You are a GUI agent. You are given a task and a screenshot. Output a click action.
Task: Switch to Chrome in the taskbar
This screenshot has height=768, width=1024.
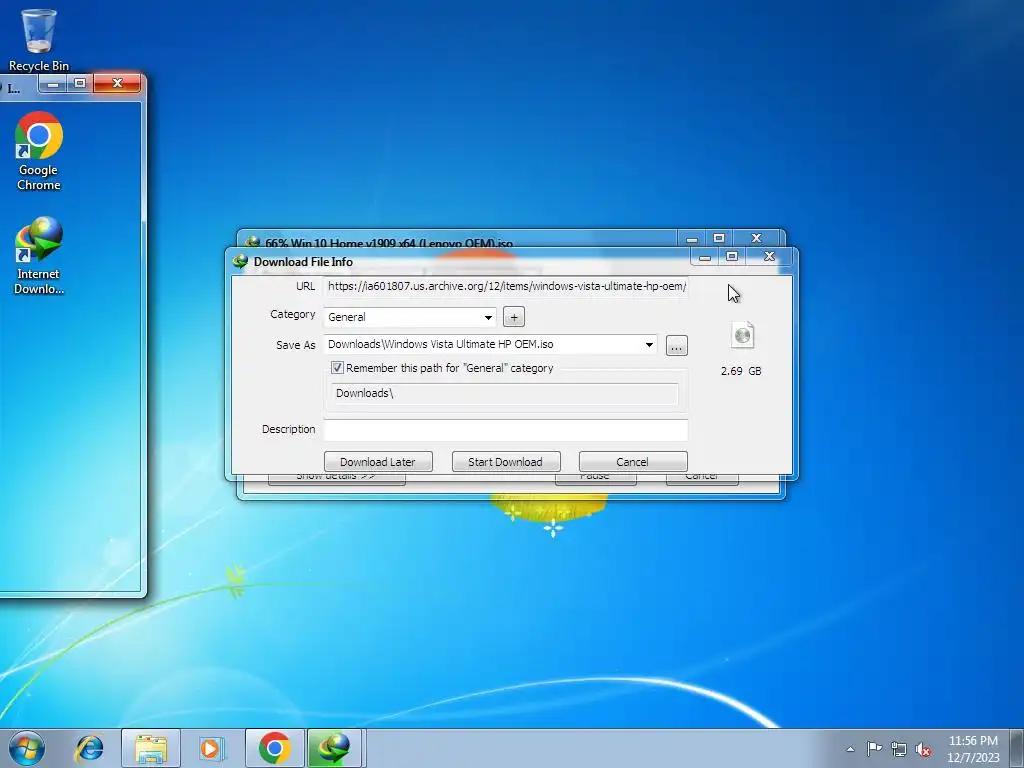274,748
